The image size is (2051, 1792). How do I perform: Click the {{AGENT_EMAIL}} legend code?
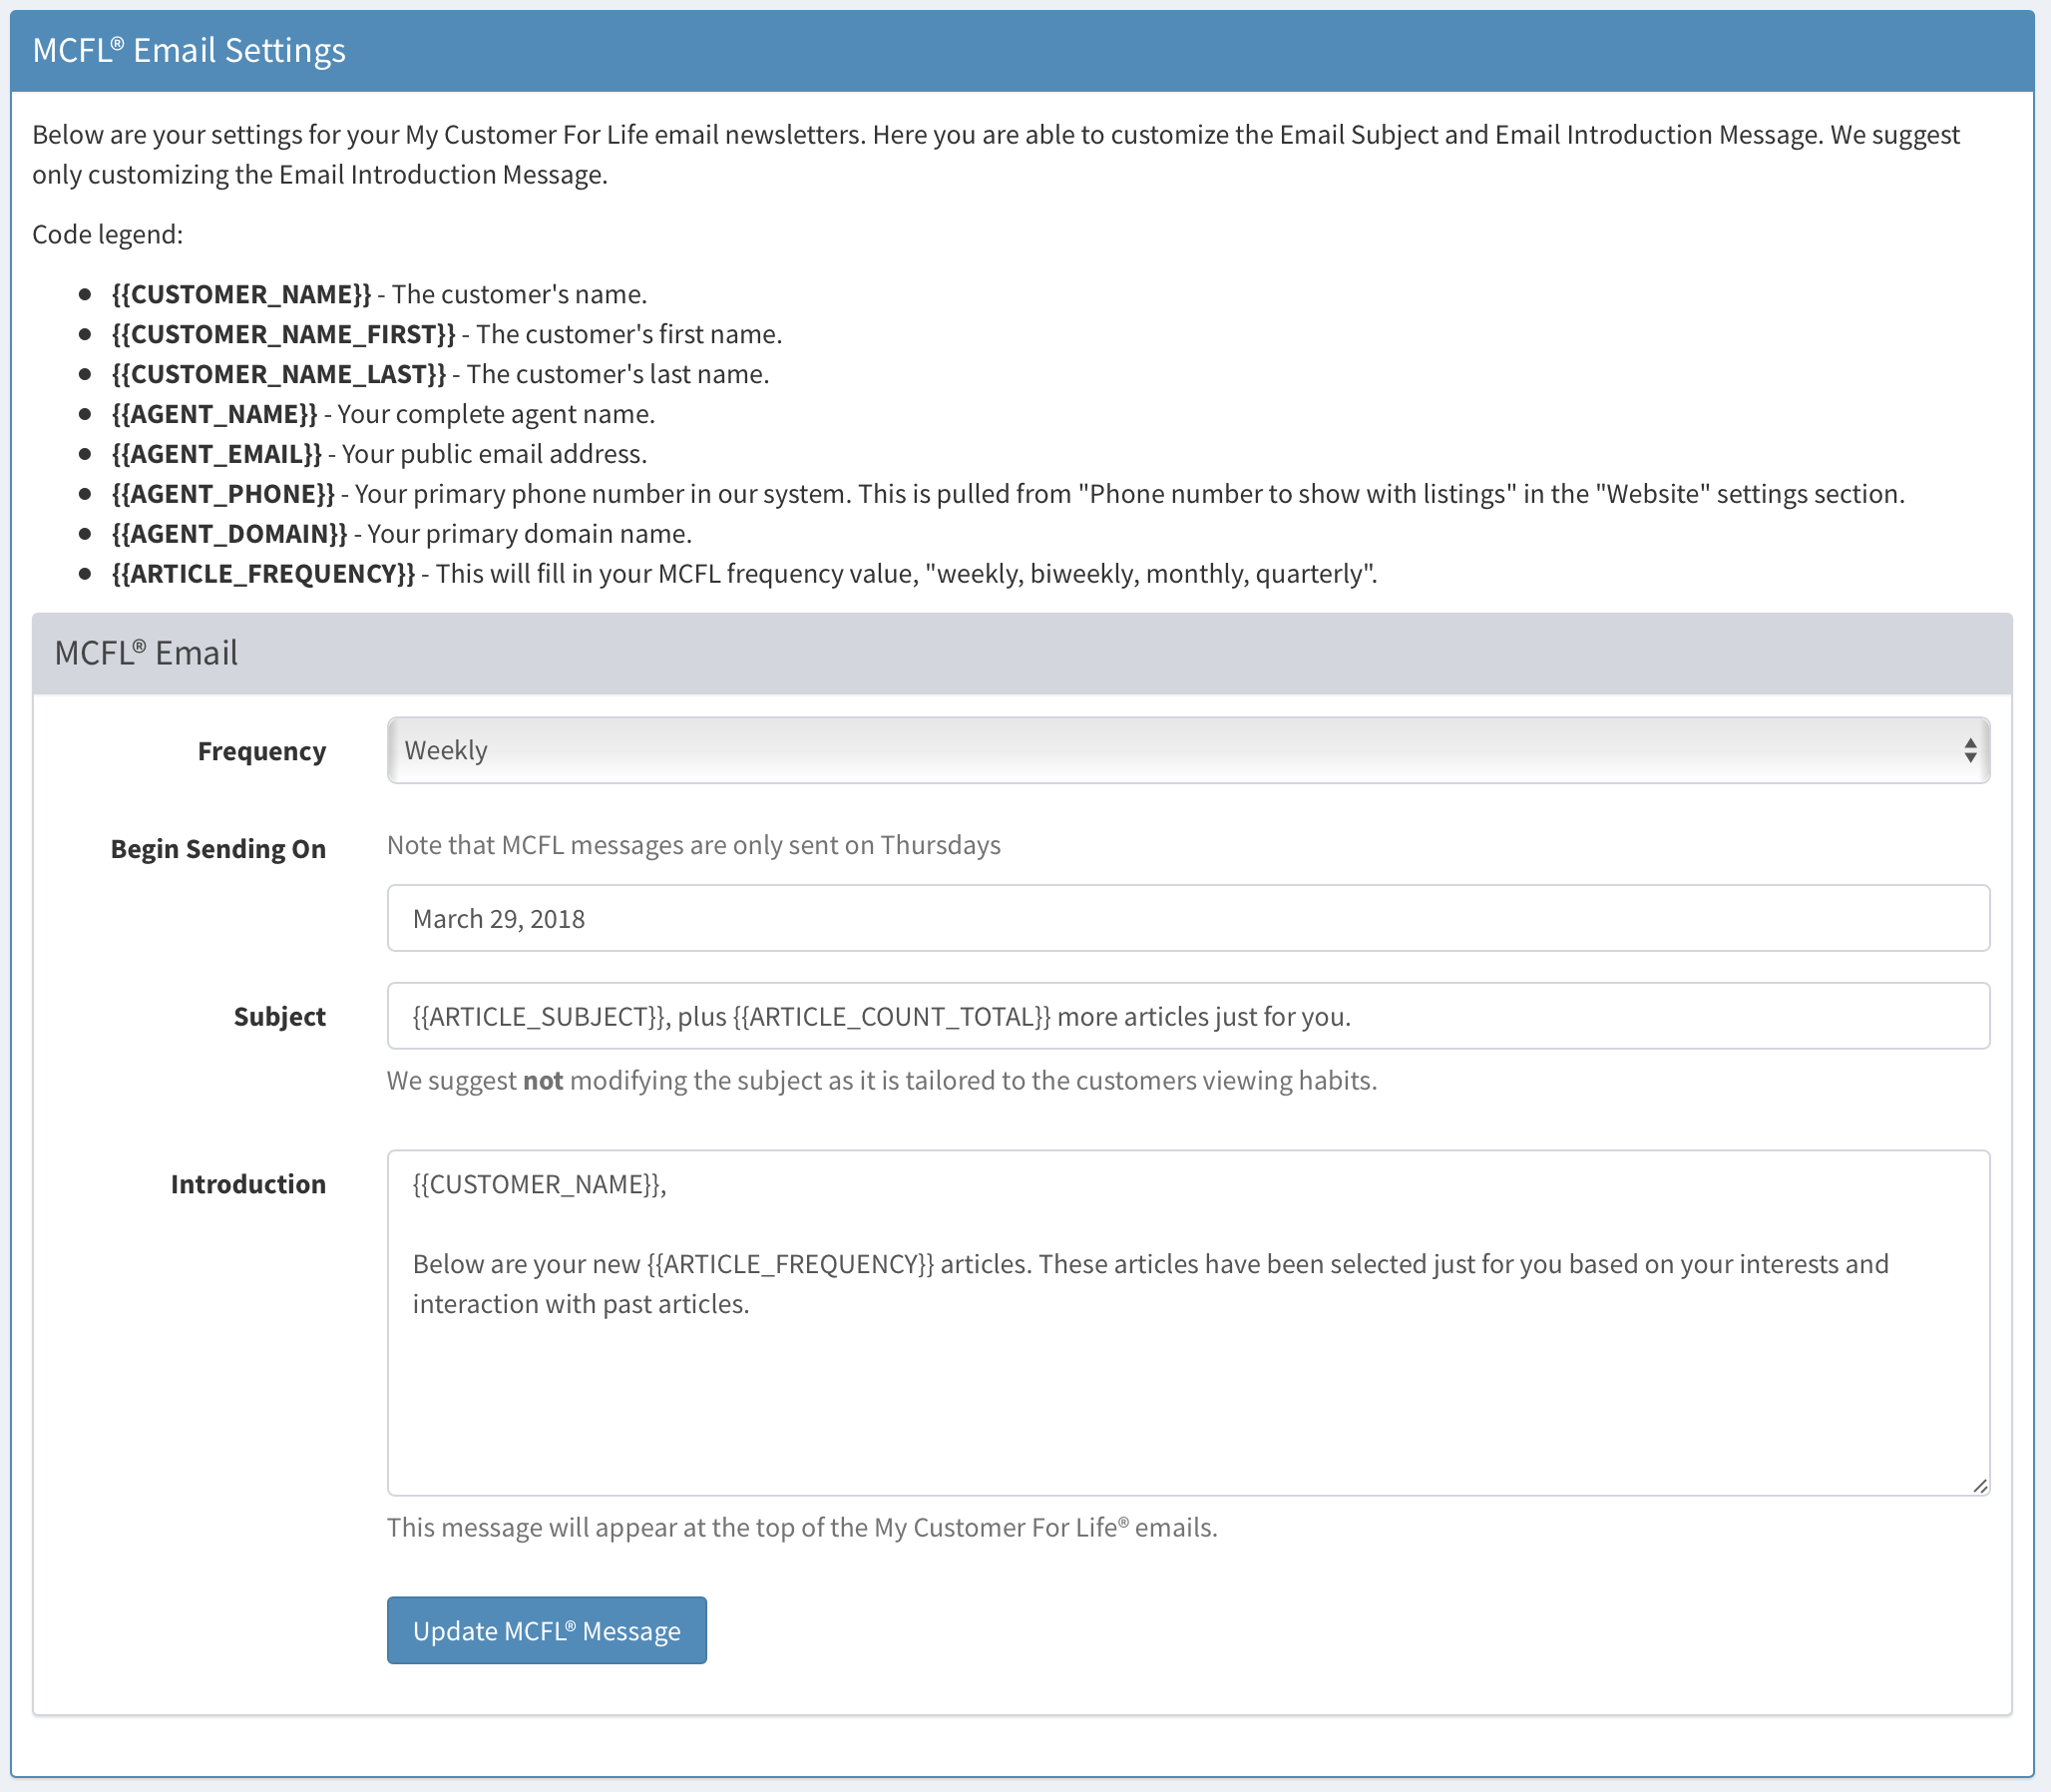217,454
